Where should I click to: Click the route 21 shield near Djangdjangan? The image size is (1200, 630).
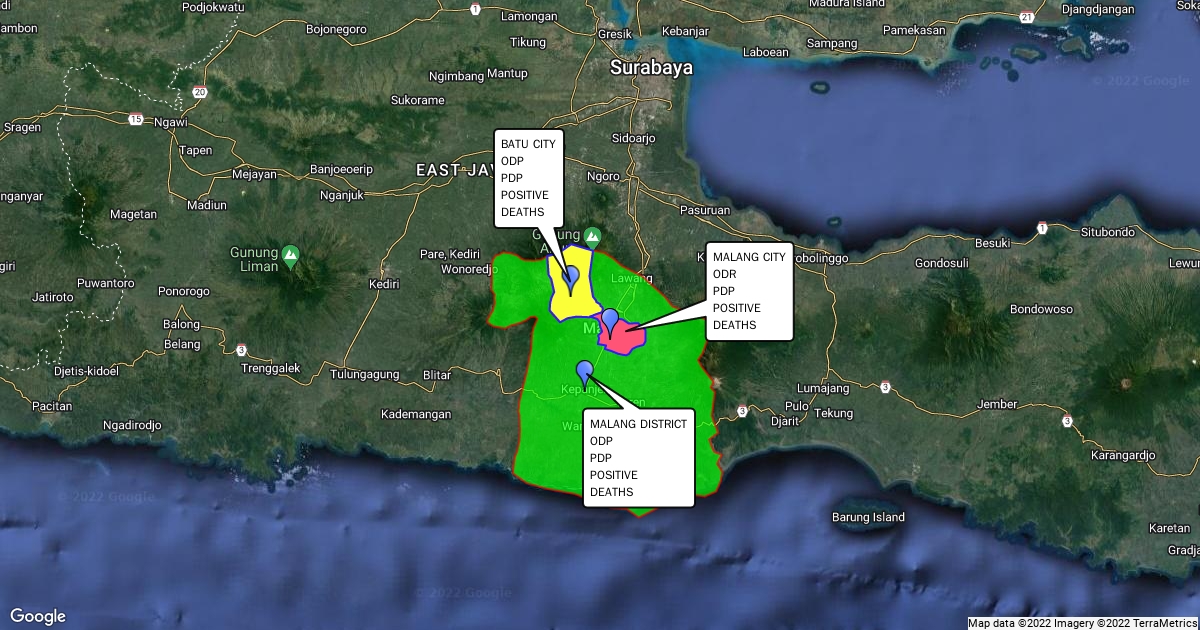(x=1026, y=18)
